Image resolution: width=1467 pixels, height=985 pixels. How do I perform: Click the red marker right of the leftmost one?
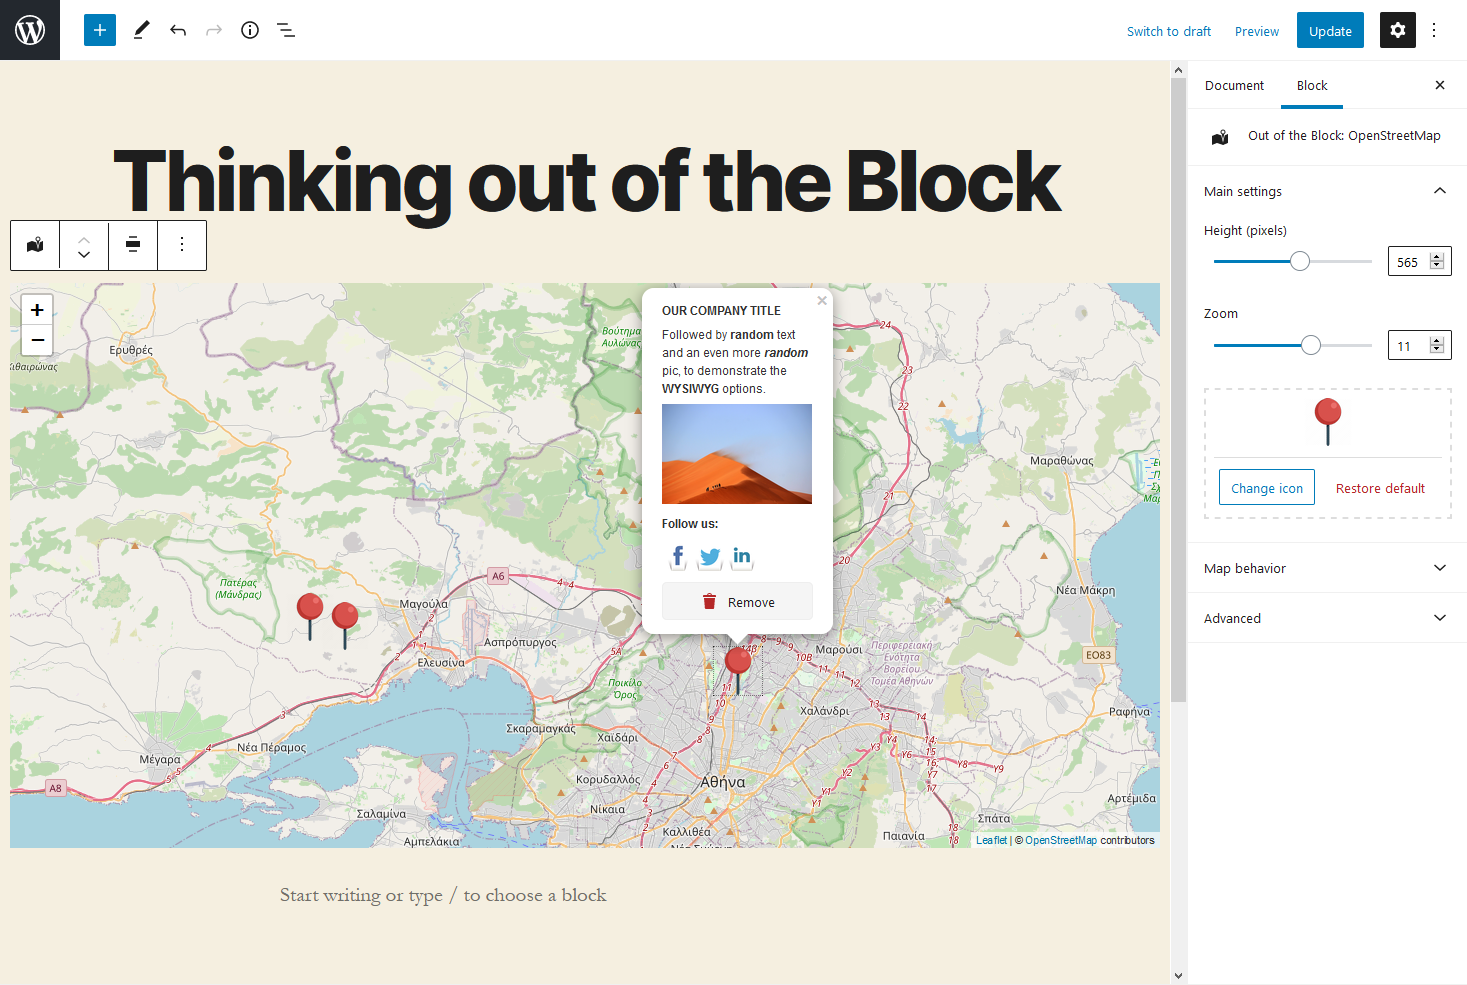(x=345, y=625)
